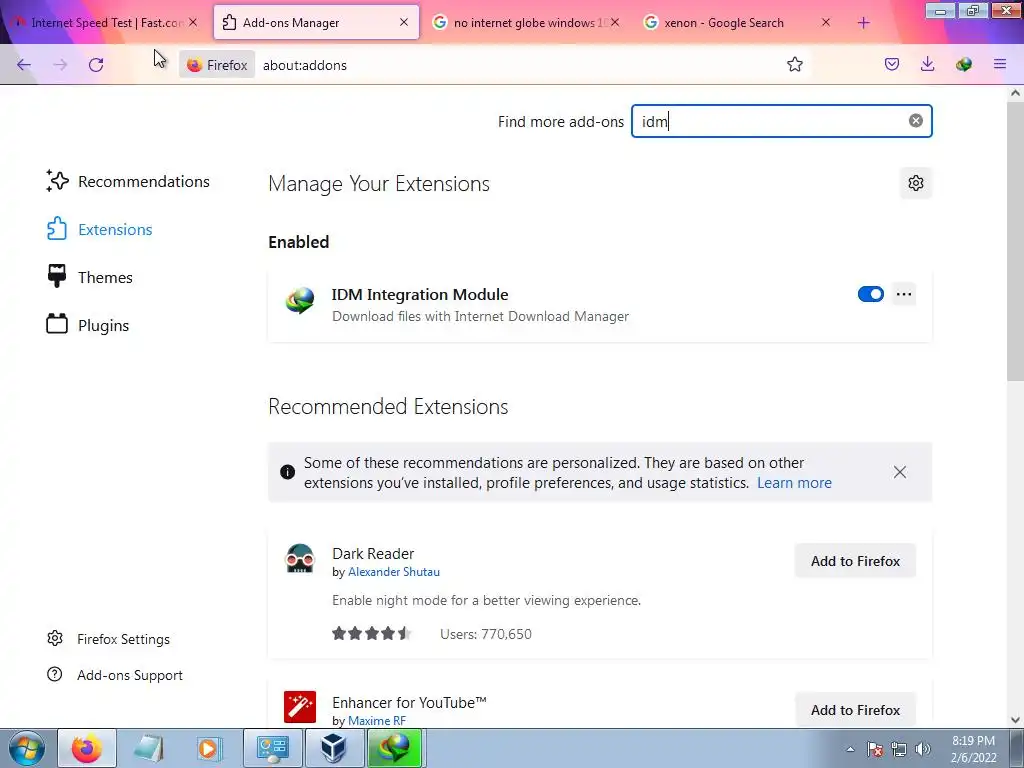
Task: Click the Dark Reader extension title
Action: [x=373, y=554]
